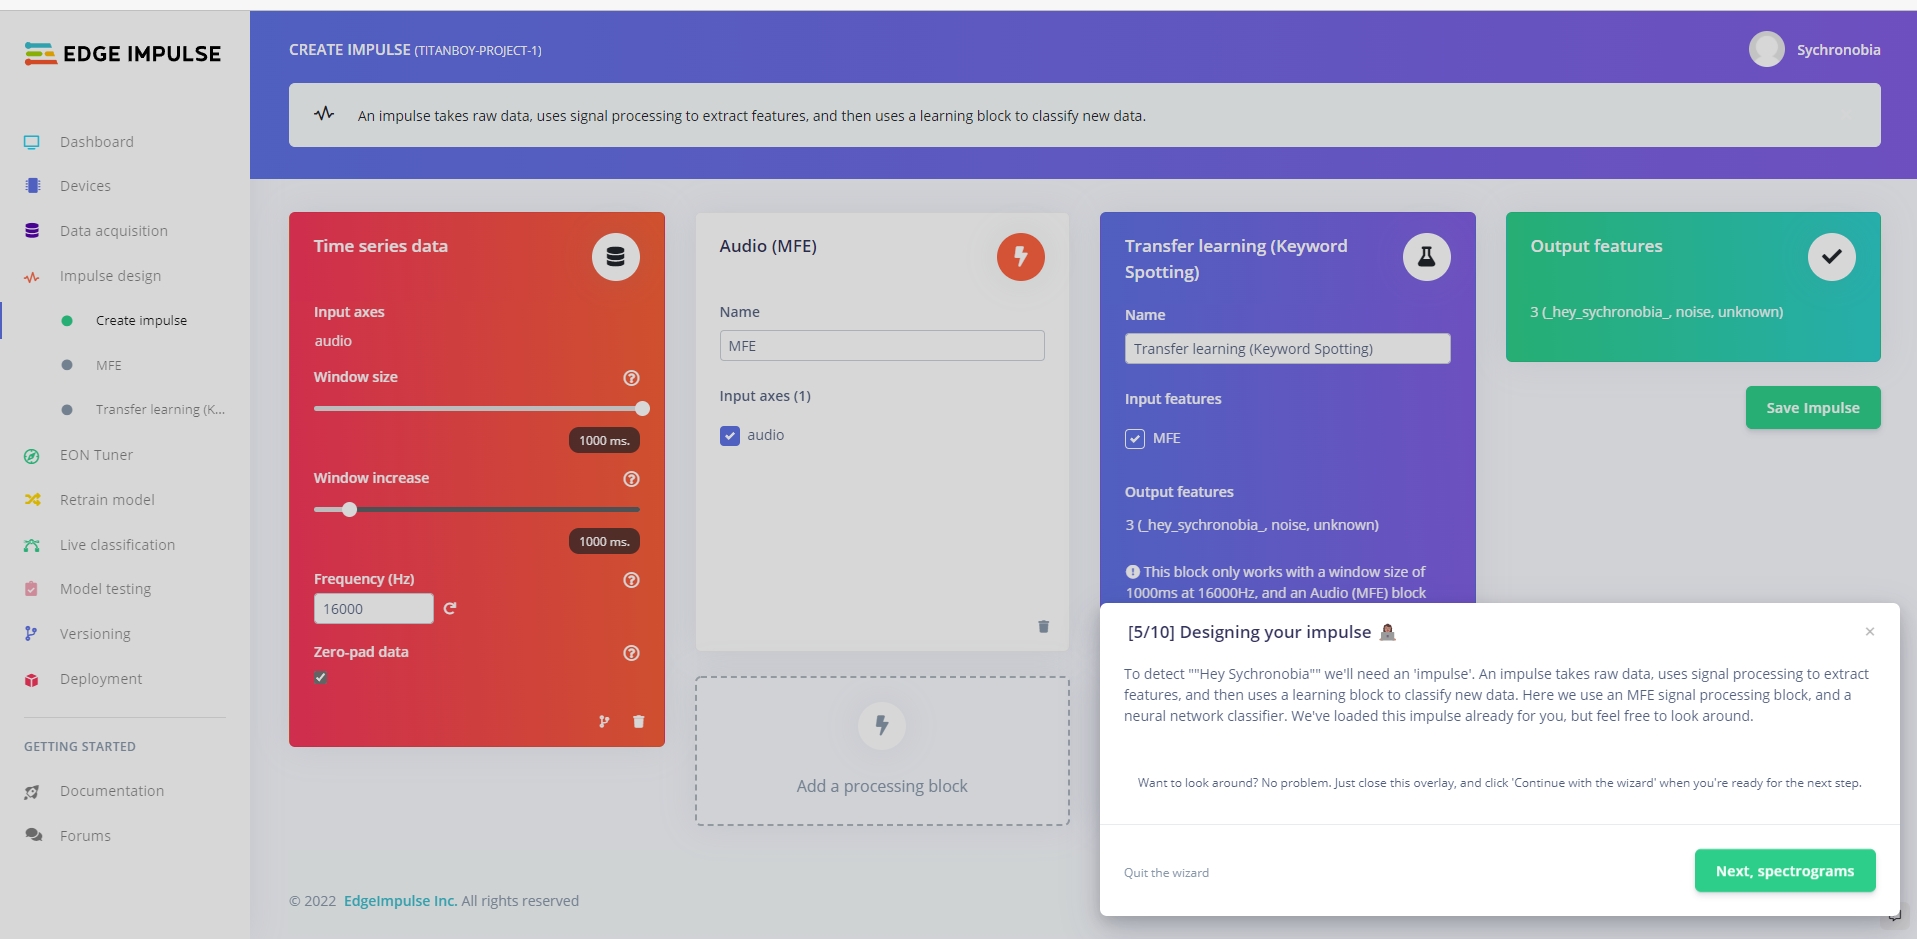The width and height of the screenshot is (1917, 939).
Task: Delete the Audio MFE block via trash icon
Action: click(x=1043, y=626)
